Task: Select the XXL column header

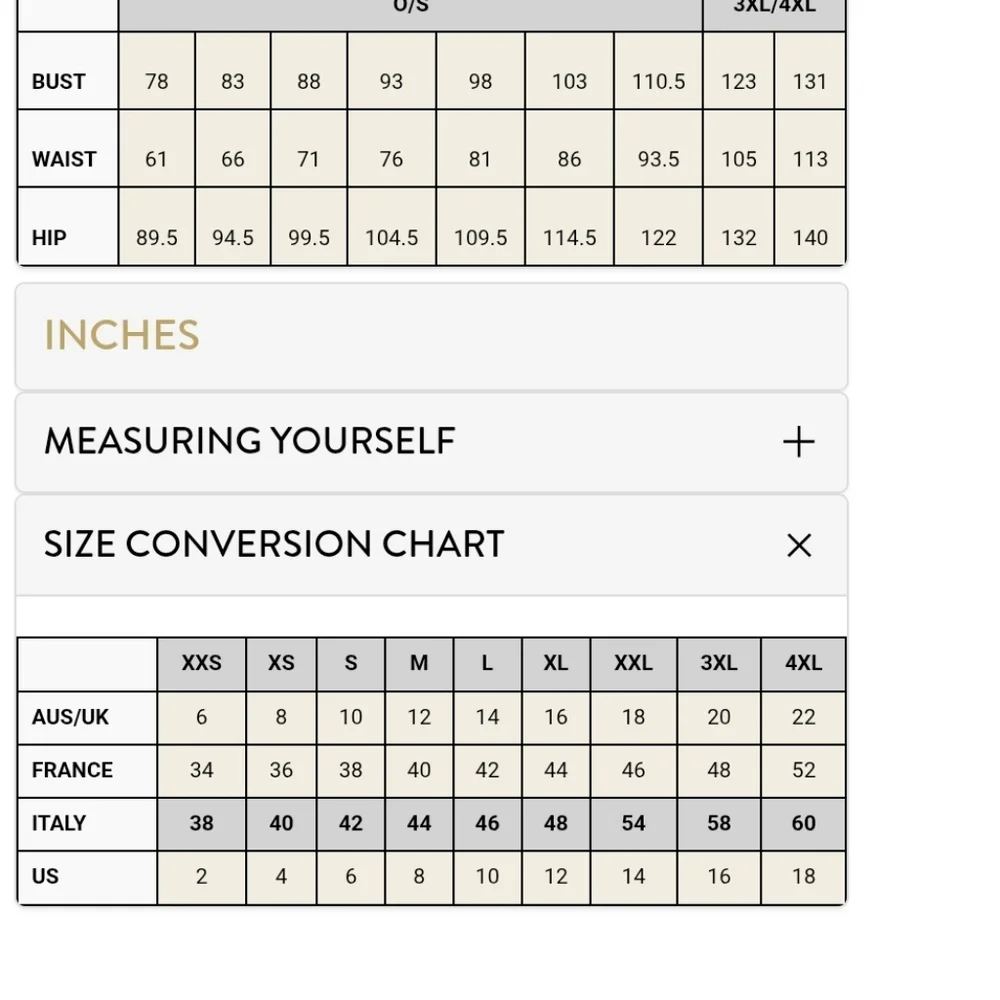Action: click(633, 663)
